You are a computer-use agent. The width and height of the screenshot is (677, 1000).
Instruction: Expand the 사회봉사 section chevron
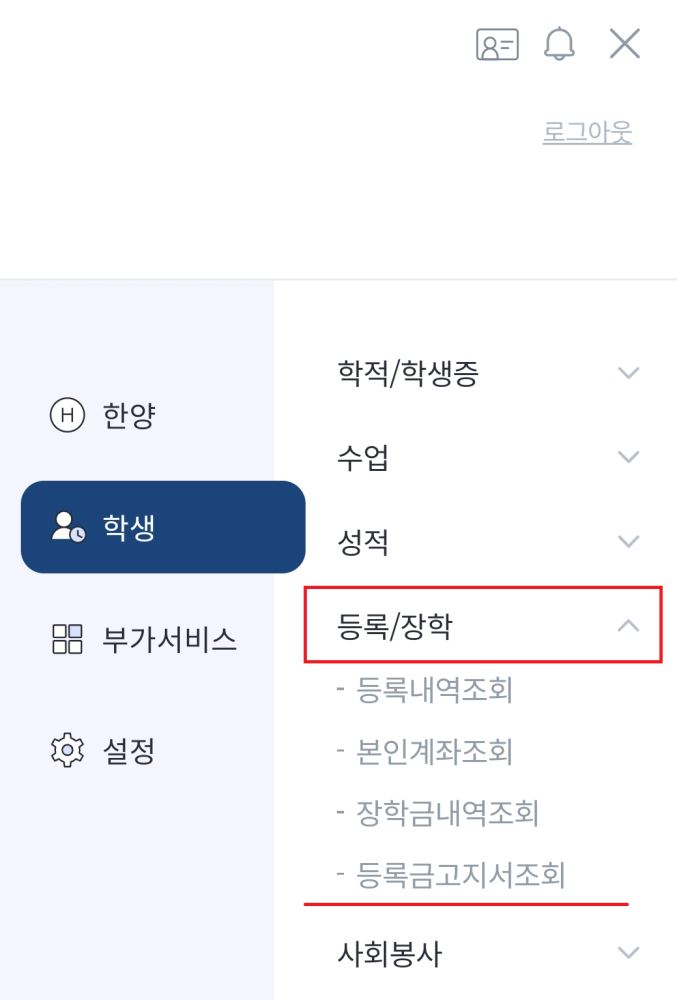[x=629, y=953]
